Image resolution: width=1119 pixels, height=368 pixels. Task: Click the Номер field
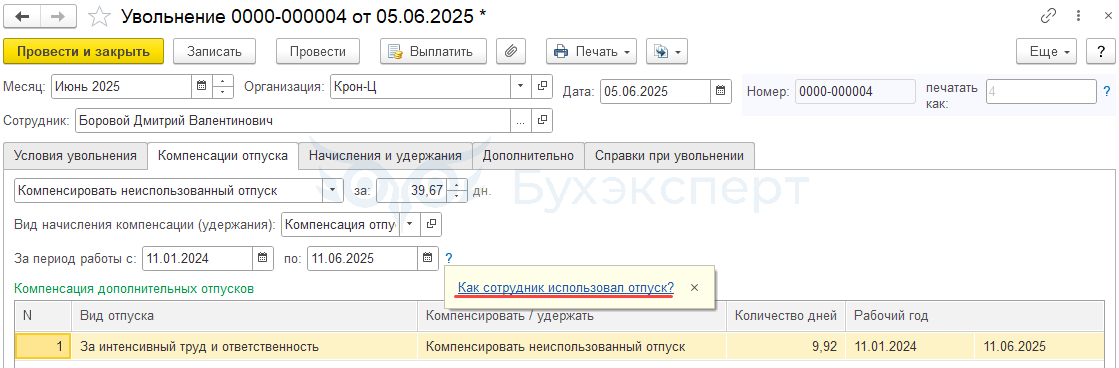pyautogui.click(x=855, y=91)
